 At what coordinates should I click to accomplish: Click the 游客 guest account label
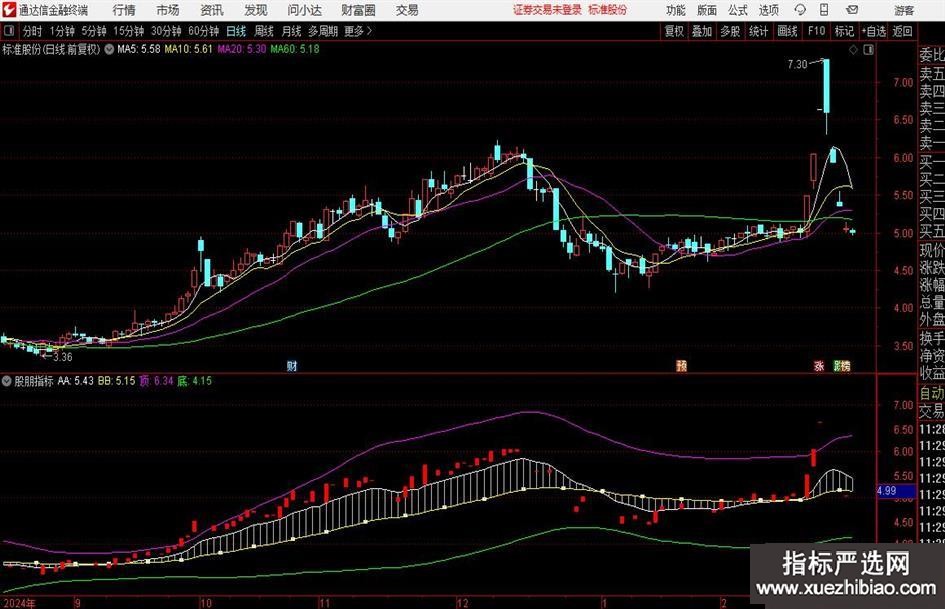[904, 10]
